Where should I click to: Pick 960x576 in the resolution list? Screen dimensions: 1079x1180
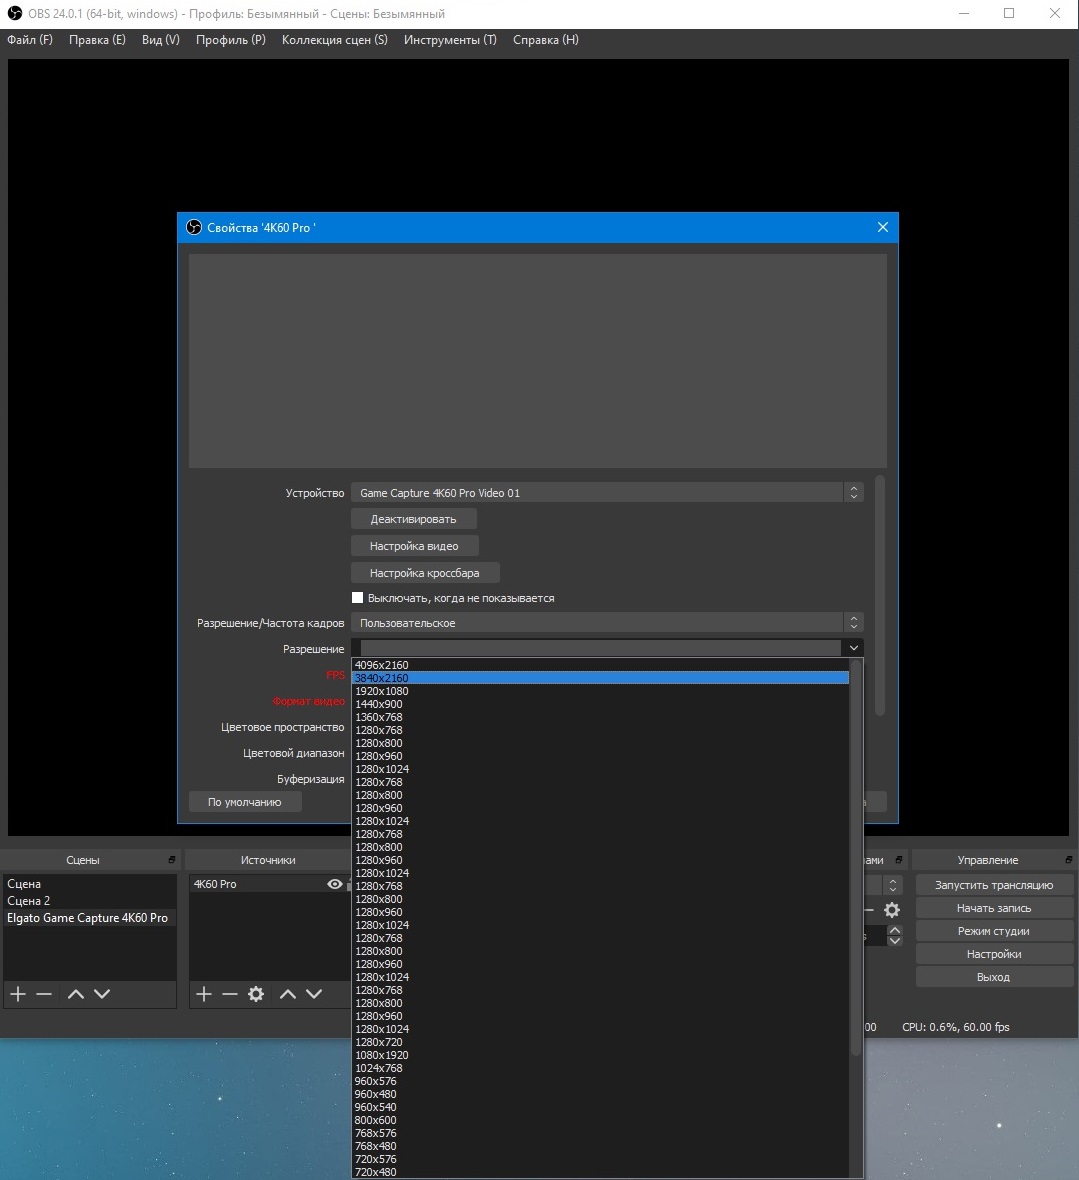600,1081
